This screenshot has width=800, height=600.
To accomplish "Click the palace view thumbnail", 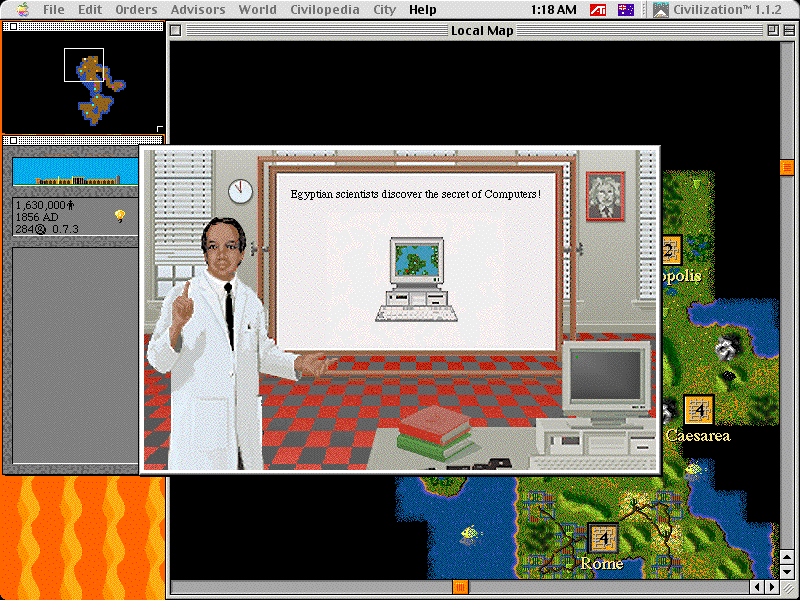I will (75, 171).
